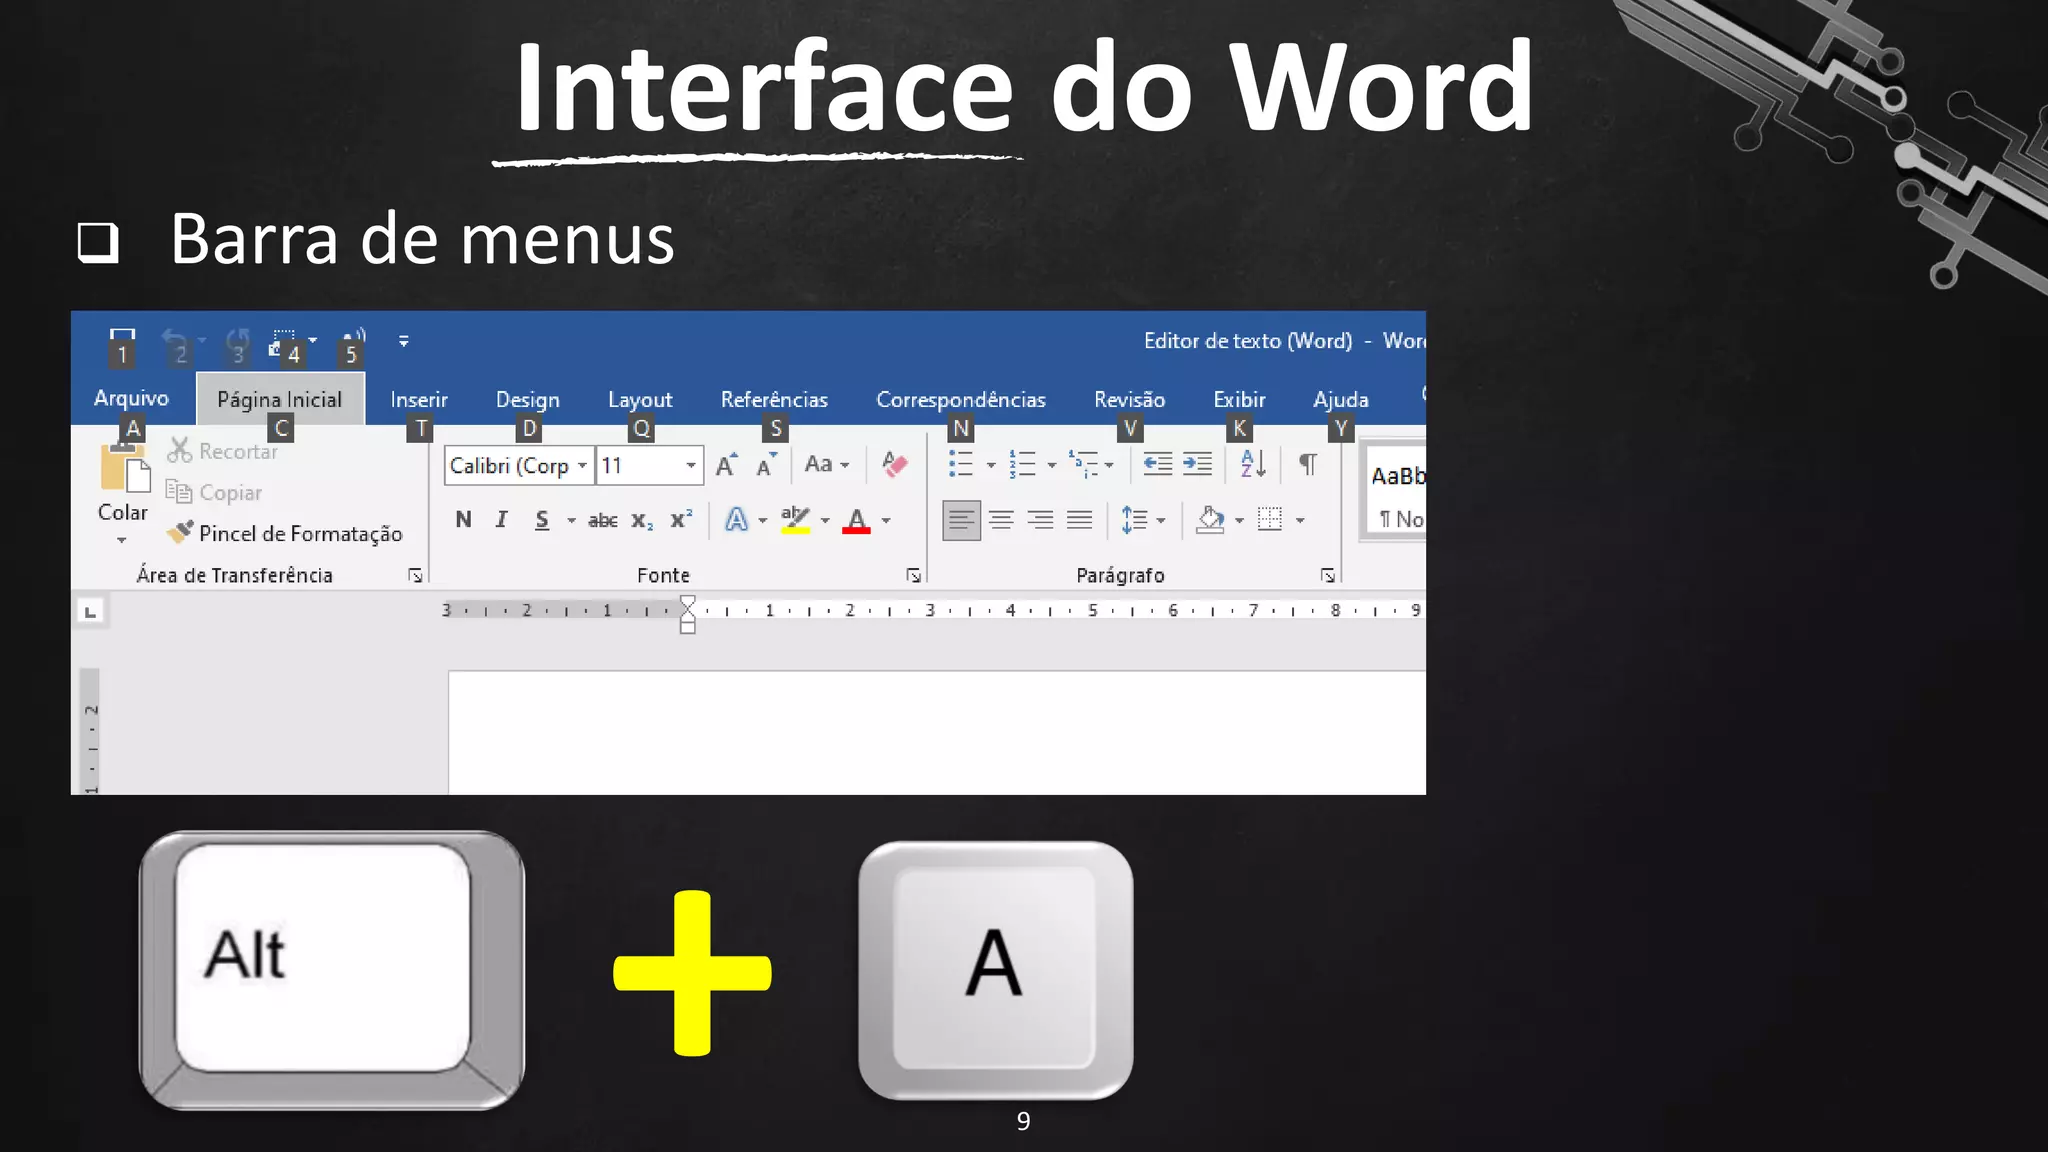Click the Borders icon
Screen dimensions: 2048x1152
1270,519
